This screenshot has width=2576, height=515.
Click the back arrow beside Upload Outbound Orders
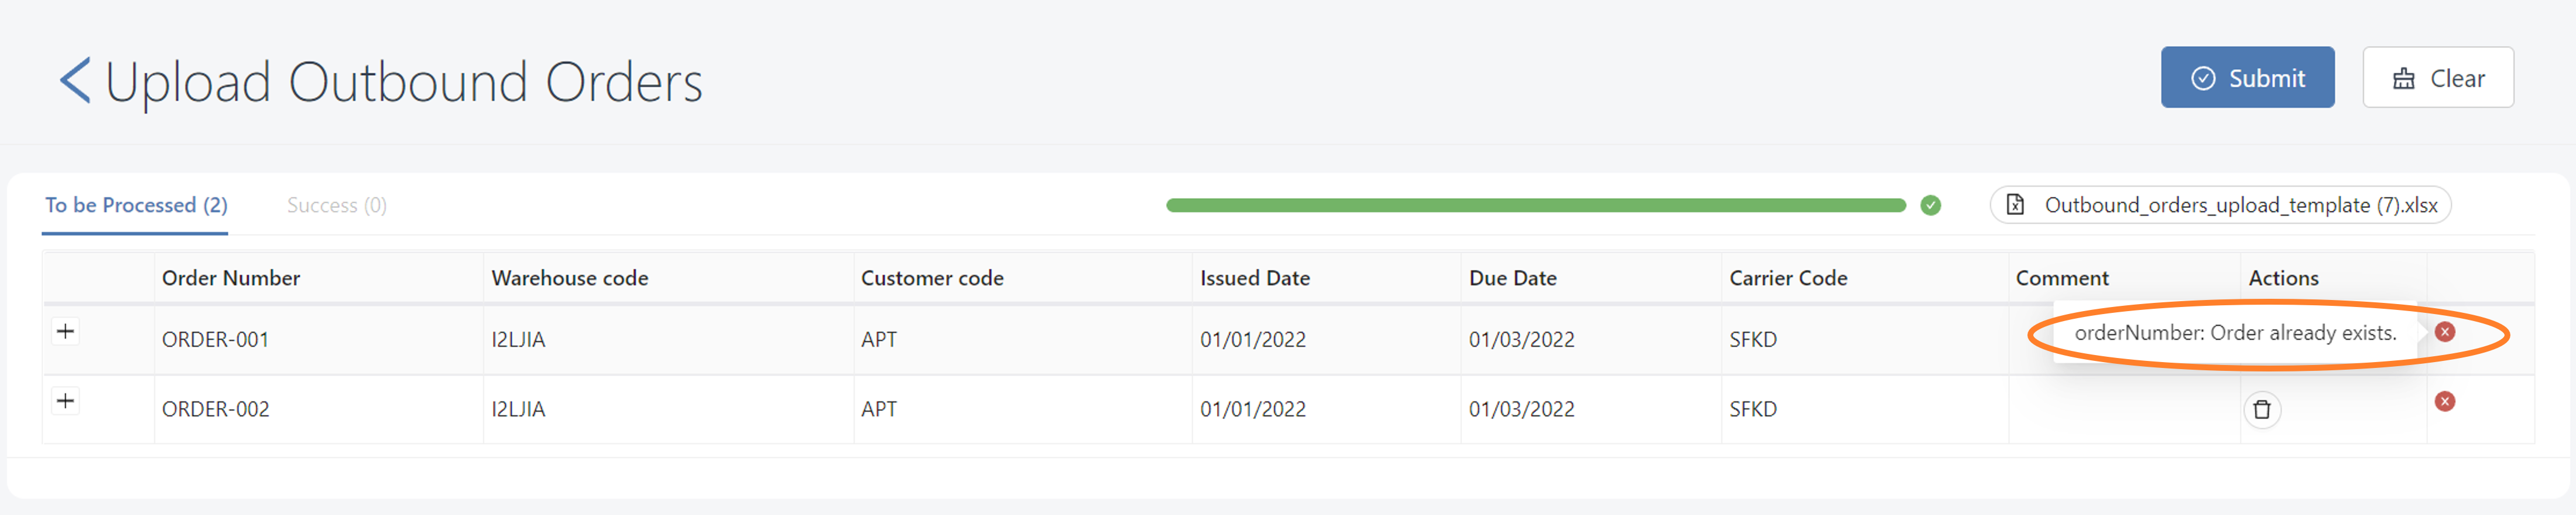[x=75, y=80]
